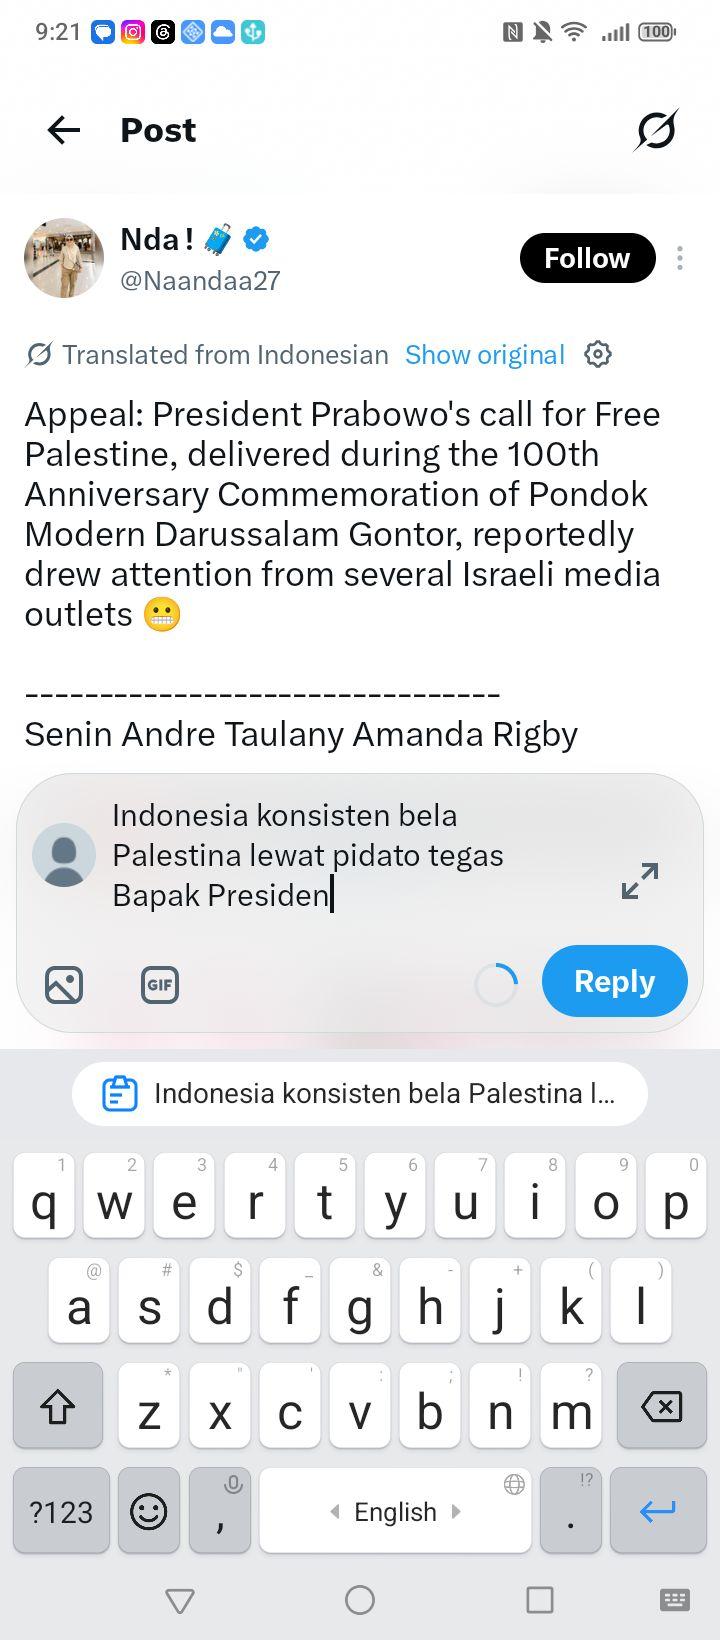The width and height of the screenshot is (720, 1640).
Task: Switch language with right arrow next to English
Action: click(x=457, y=1511)
